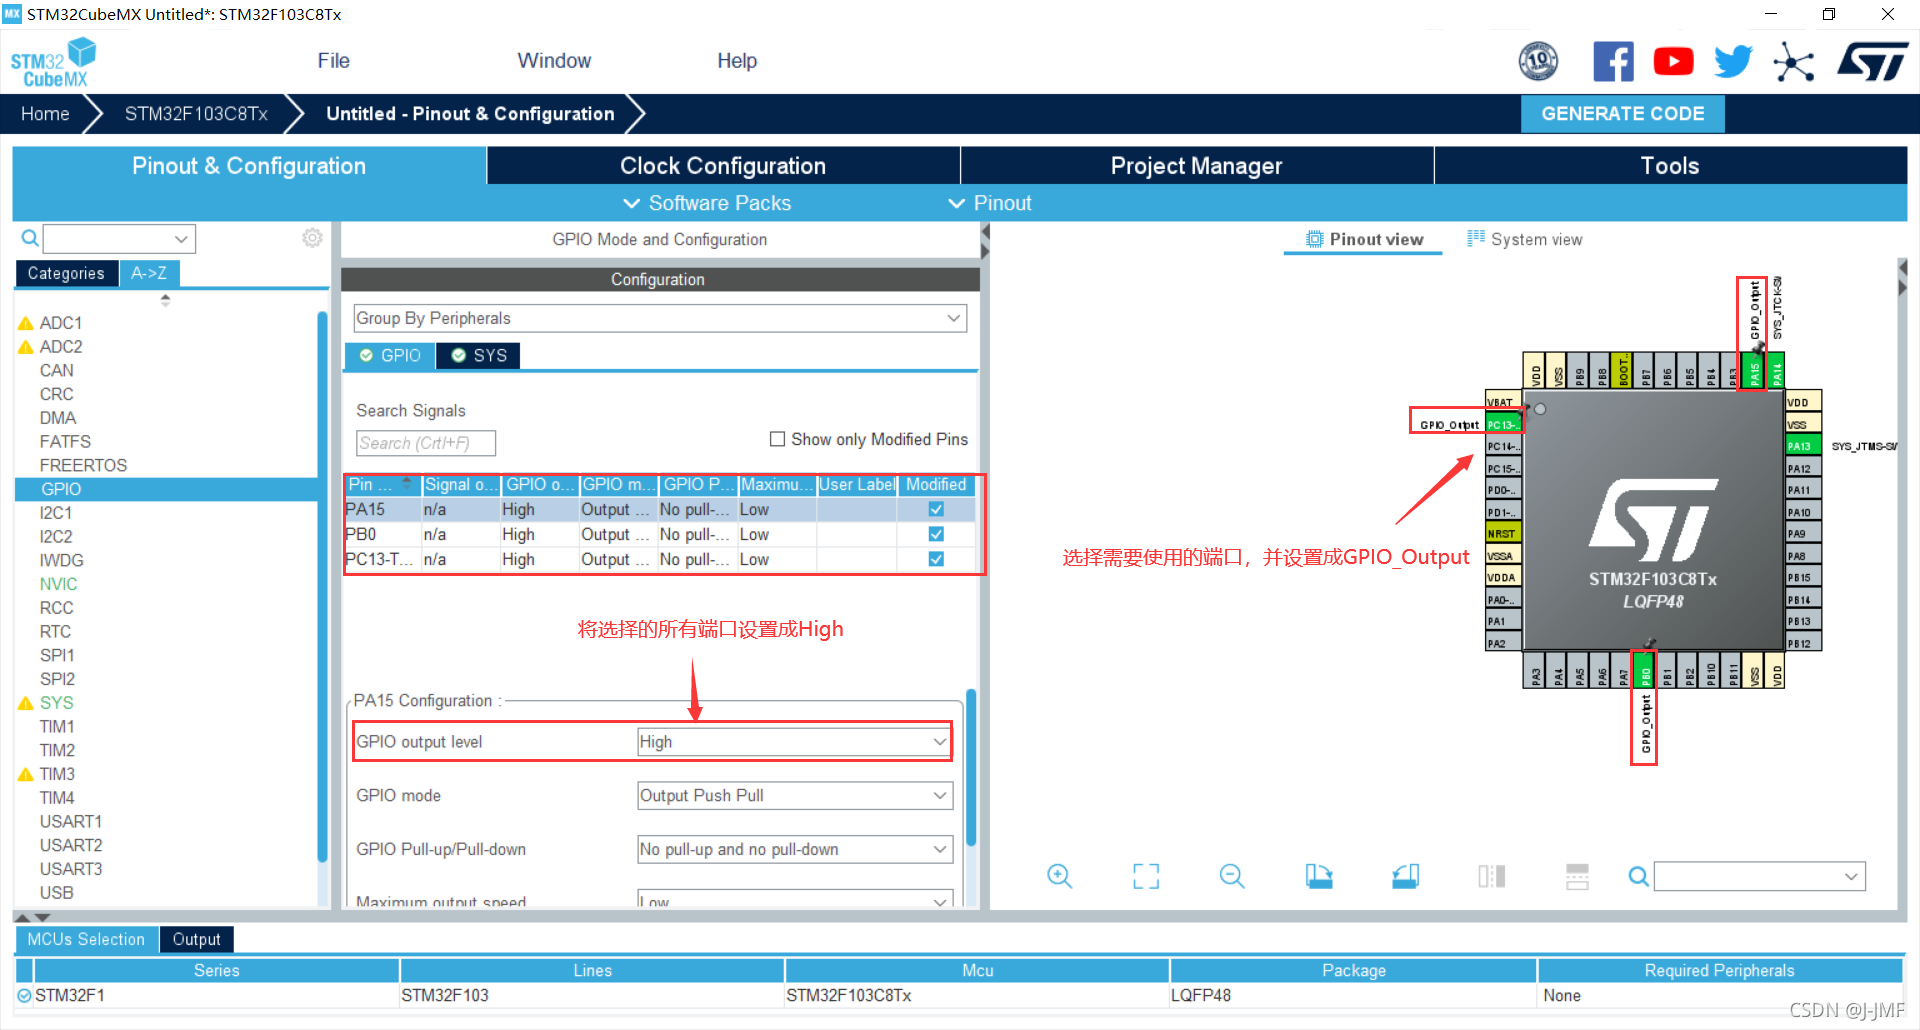Click the configuration panel vertical scrollbar
The width and height of the screenshot is (1920, 1030).
971,770
